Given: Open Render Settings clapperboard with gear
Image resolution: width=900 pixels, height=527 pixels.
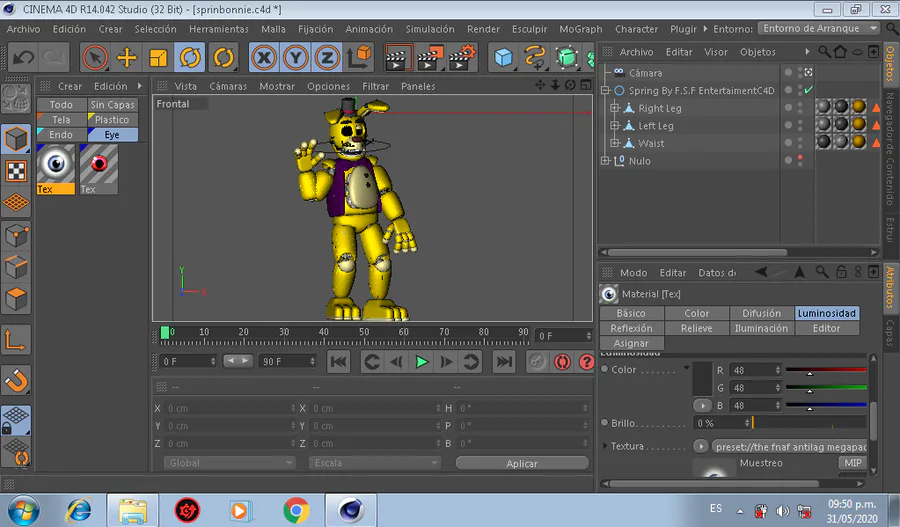Looking at the screenshot, I should tap(462, 57).
